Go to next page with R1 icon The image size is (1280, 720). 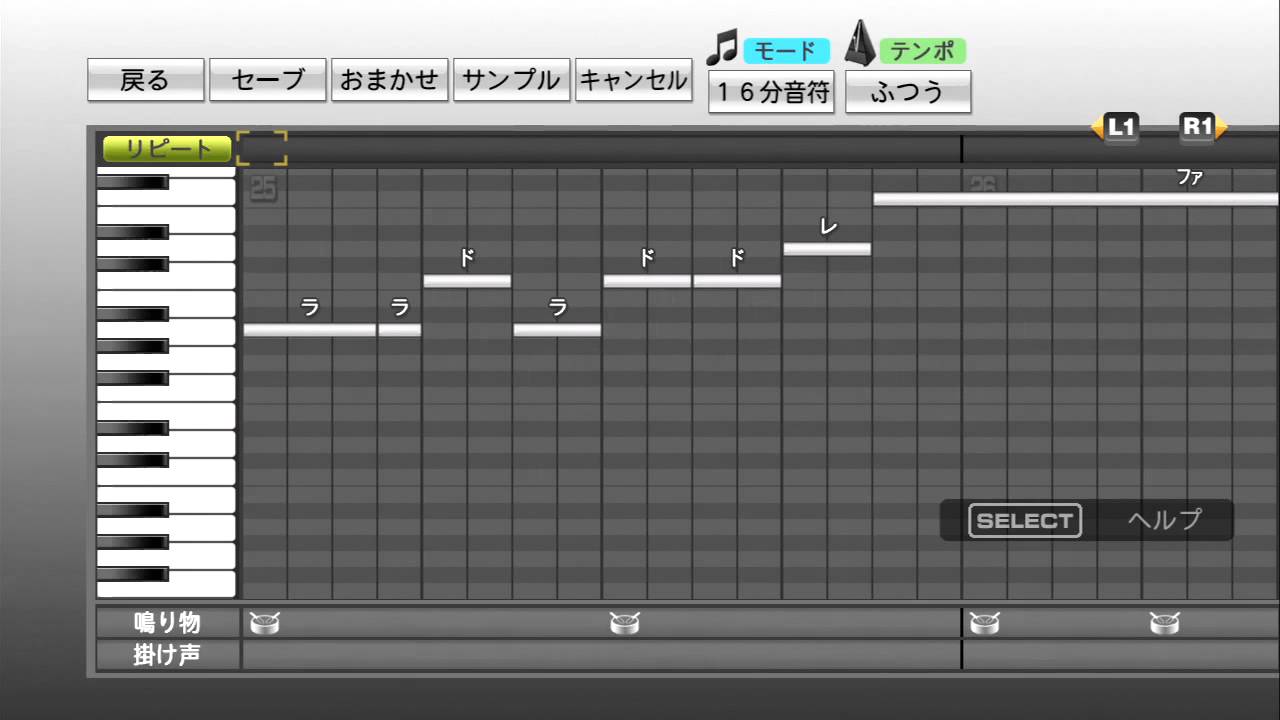pyautogui.click(x=1203, y=127)
